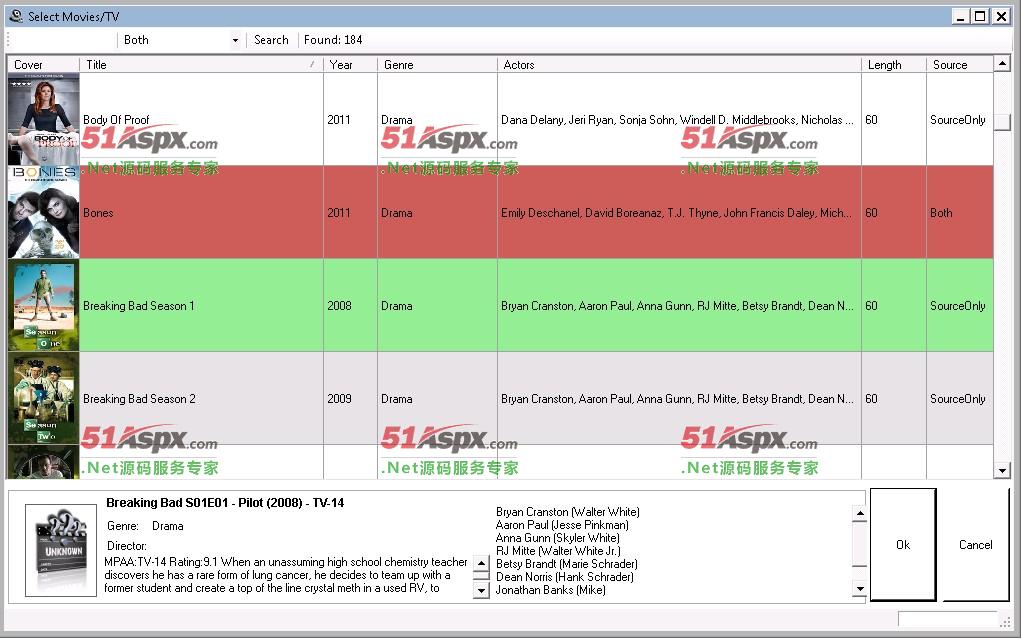Click the Breaking Bad Season 2 cover
Image resolution: width=1022 pixels, height=639 pixels.
tap(43, 398)
